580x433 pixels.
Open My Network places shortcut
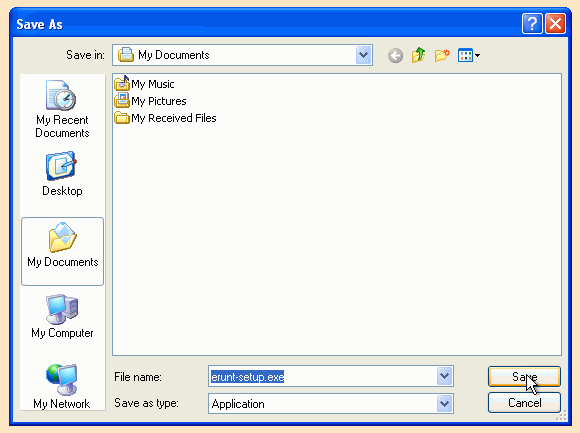[x=61, y=386]
